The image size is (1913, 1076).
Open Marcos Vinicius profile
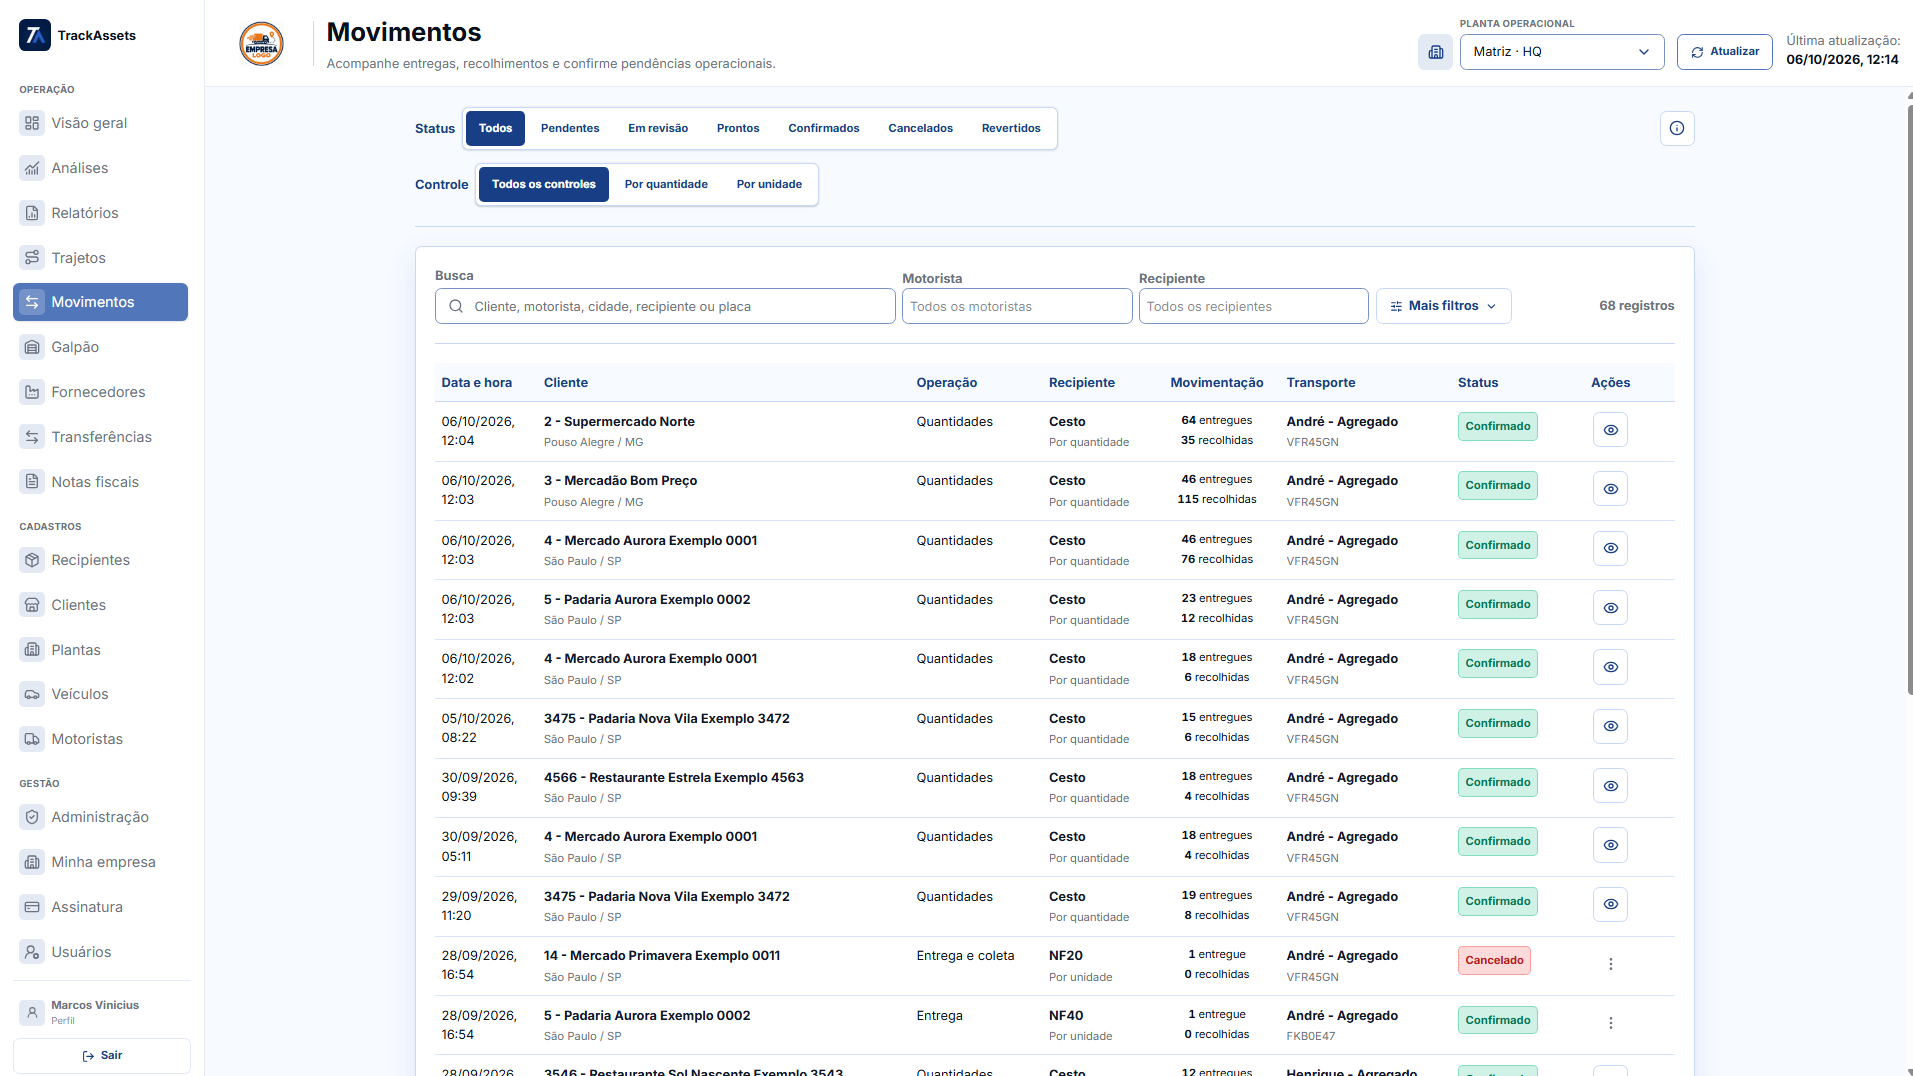click(x=102, y=1012)
